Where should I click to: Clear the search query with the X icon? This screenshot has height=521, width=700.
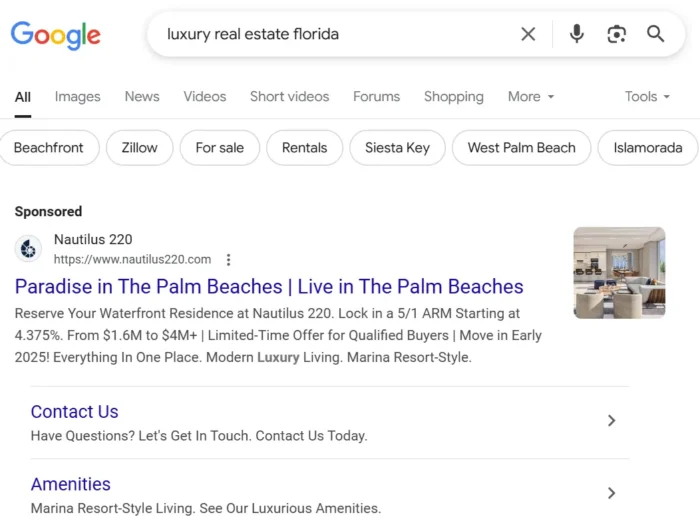[x=528, y=34]
